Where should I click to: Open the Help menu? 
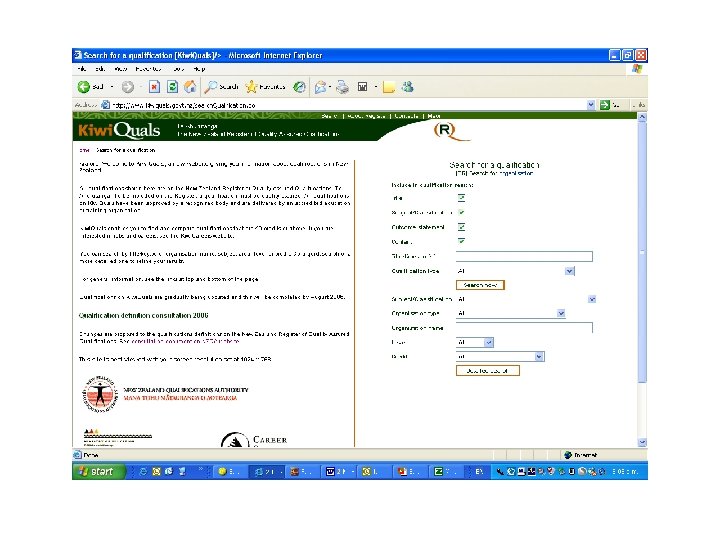point(199,69)
